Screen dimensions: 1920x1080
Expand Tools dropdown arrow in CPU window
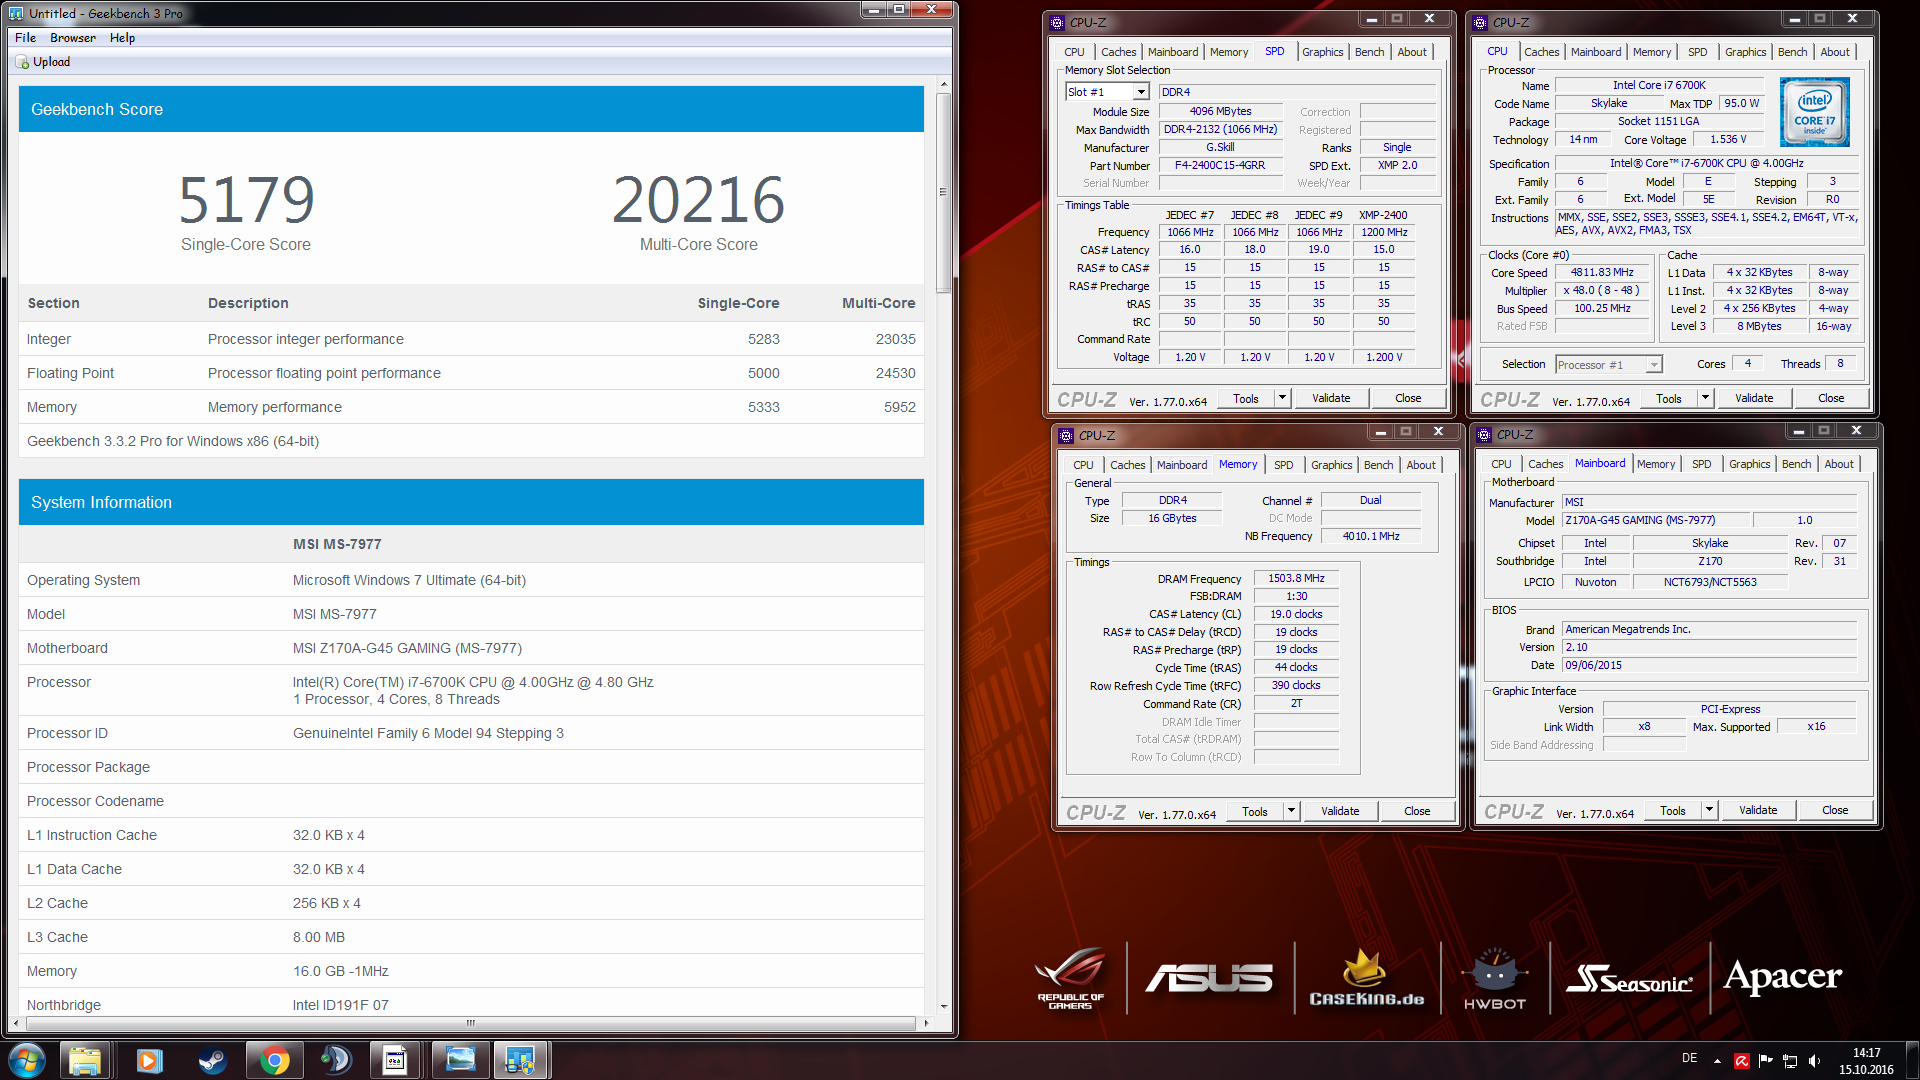1705,398
